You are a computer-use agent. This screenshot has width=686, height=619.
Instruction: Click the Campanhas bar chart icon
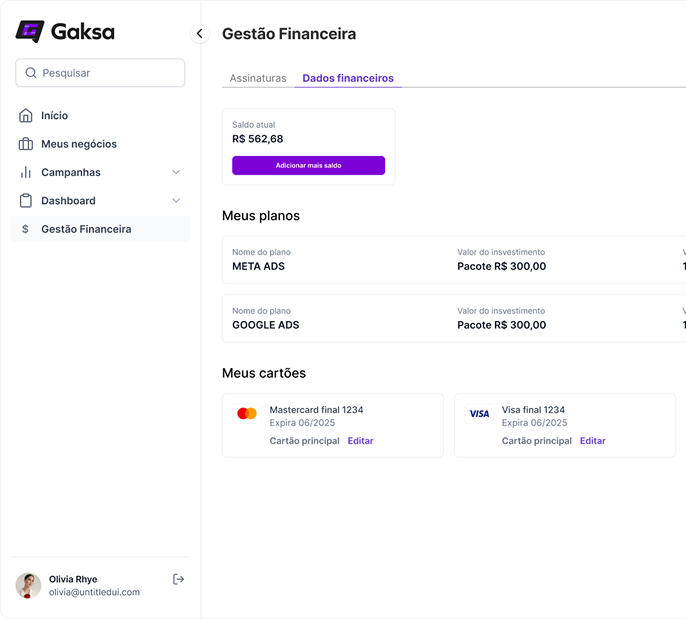tap(26, 172)
